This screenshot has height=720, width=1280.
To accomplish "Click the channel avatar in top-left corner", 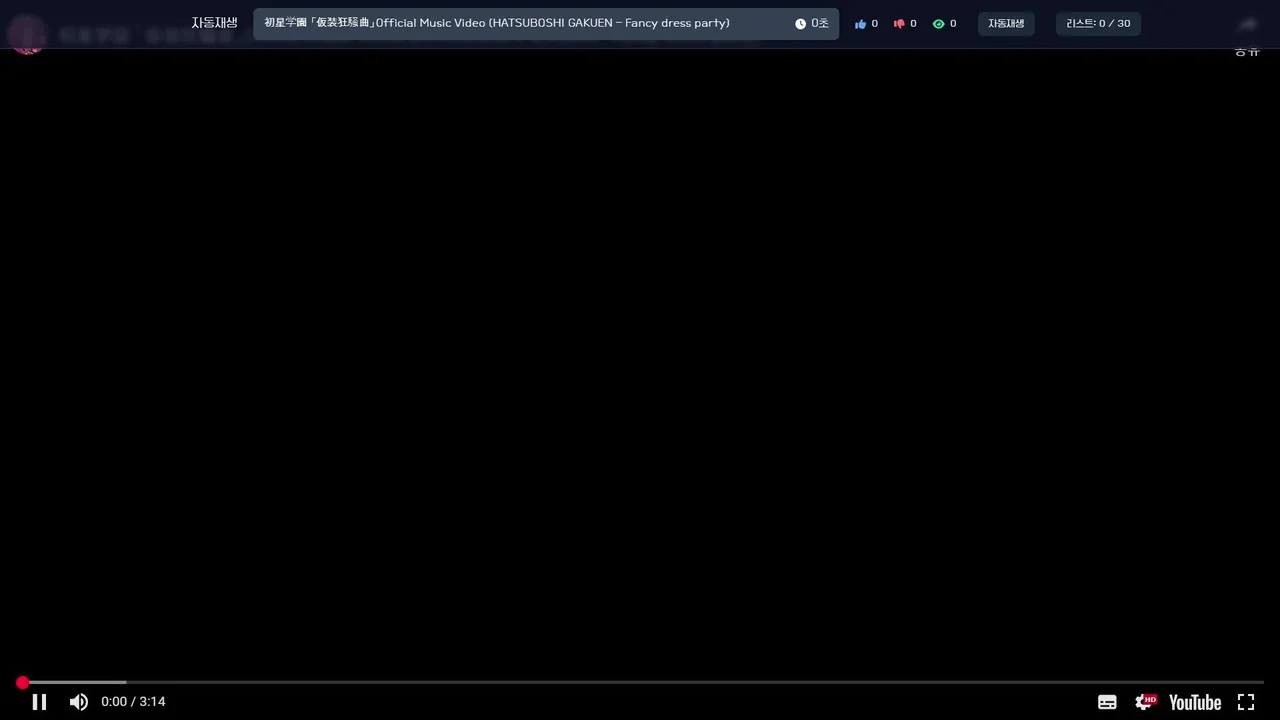I will pos(27,35).
